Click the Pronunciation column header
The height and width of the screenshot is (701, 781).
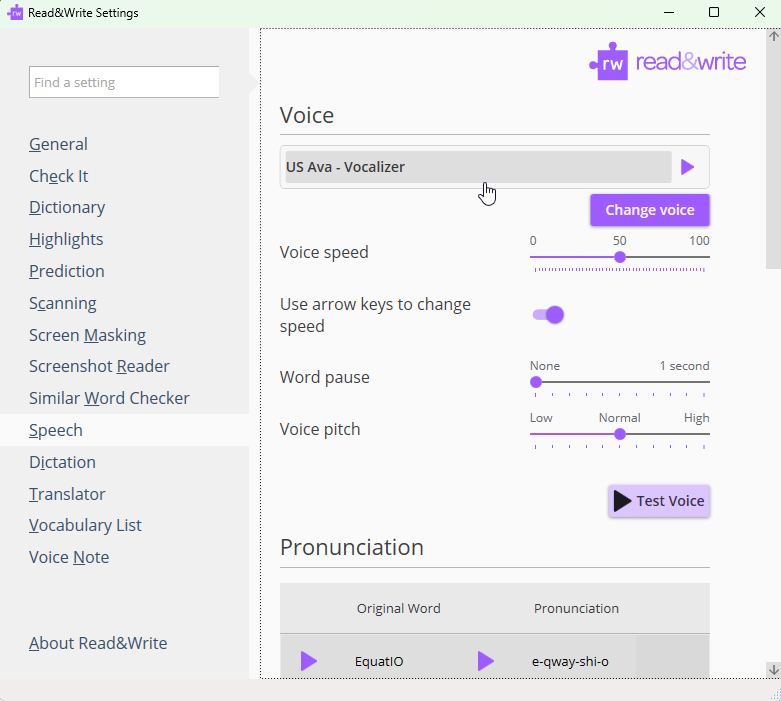[576, 608]
